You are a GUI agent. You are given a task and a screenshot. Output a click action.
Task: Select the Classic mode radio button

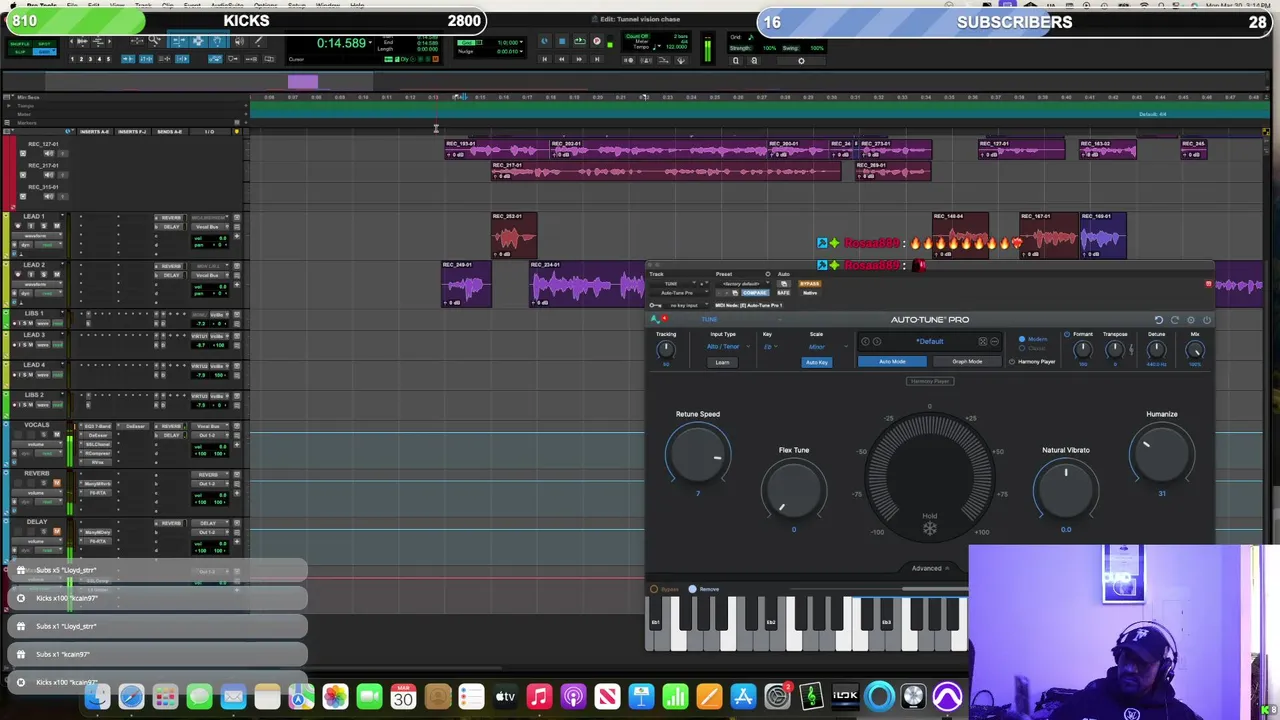(1022, 348)
